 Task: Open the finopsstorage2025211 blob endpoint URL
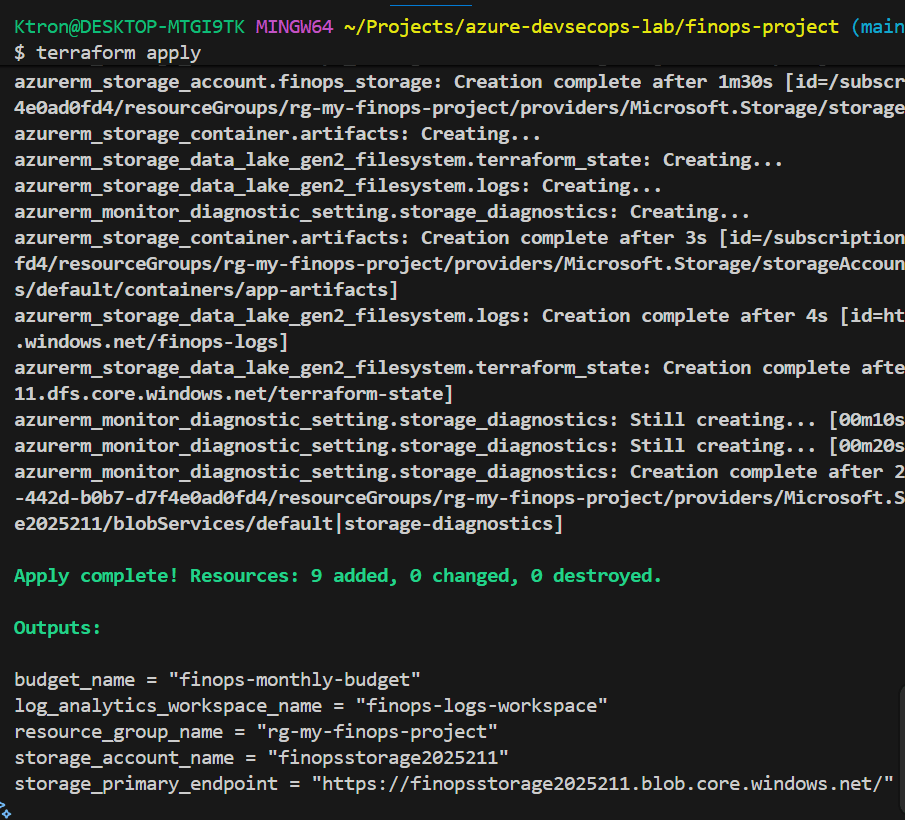(x=602, y=784)
